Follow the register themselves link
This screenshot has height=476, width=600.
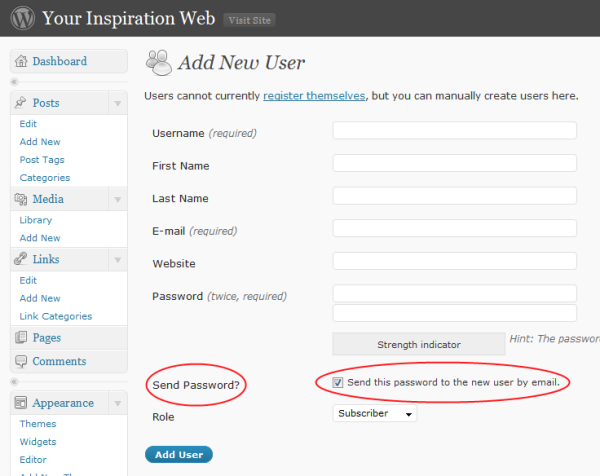coord(314,96)
